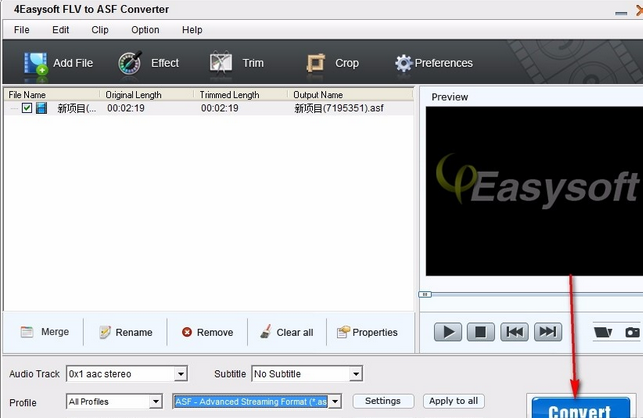Screen dimensions: 643x418
Task: Click original length value 00:02:19
Action: click(126, 108)
